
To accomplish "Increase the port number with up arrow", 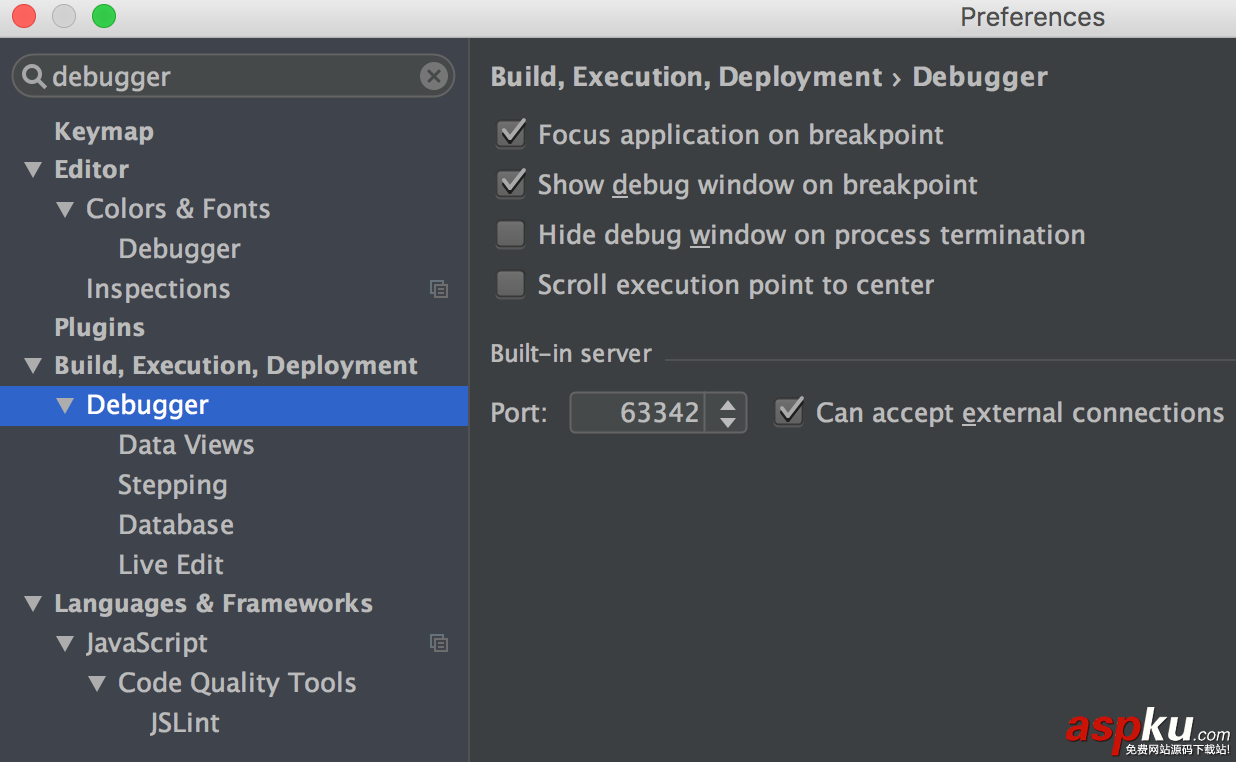I will [727, 404].
